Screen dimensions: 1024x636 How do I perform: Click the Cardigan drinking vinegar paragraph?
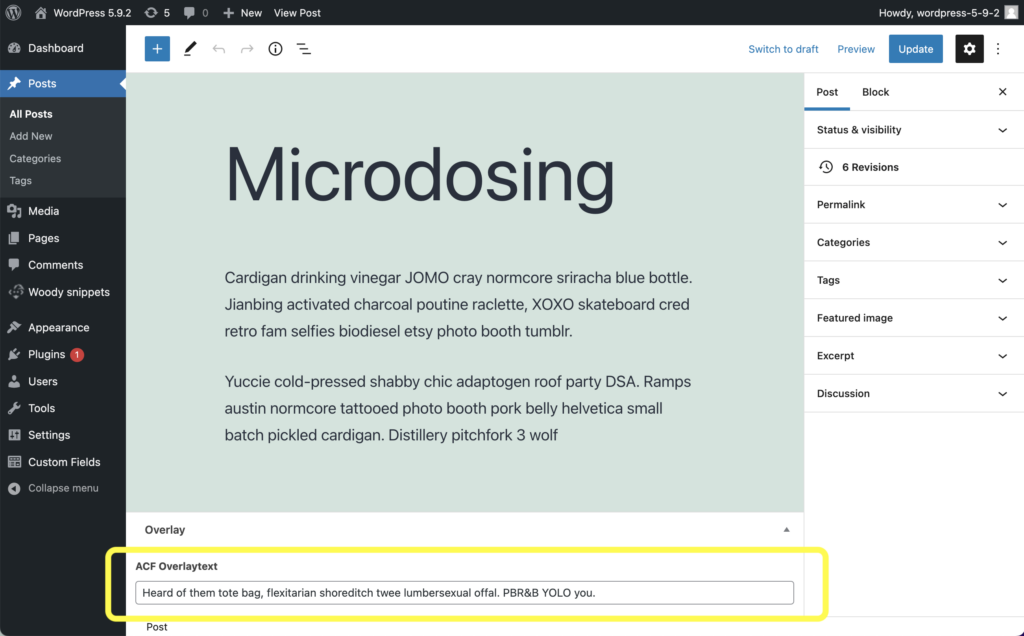[459, 304]
